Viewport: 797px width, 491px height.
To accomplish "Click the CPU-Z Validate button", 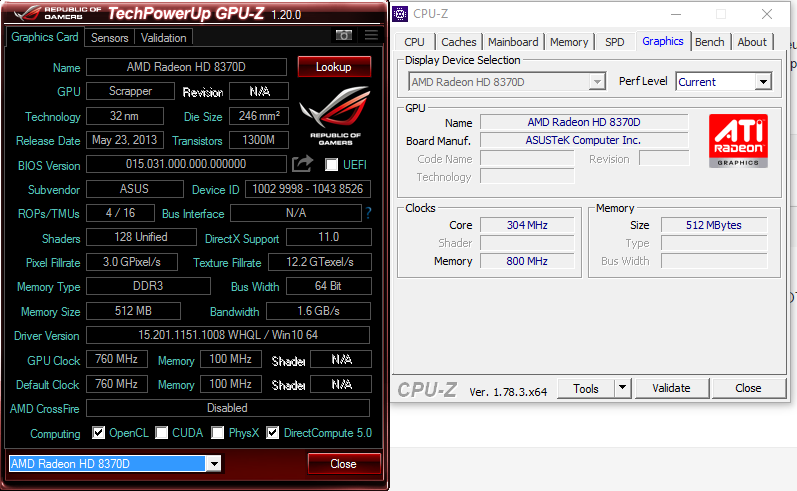I will 671,388.
